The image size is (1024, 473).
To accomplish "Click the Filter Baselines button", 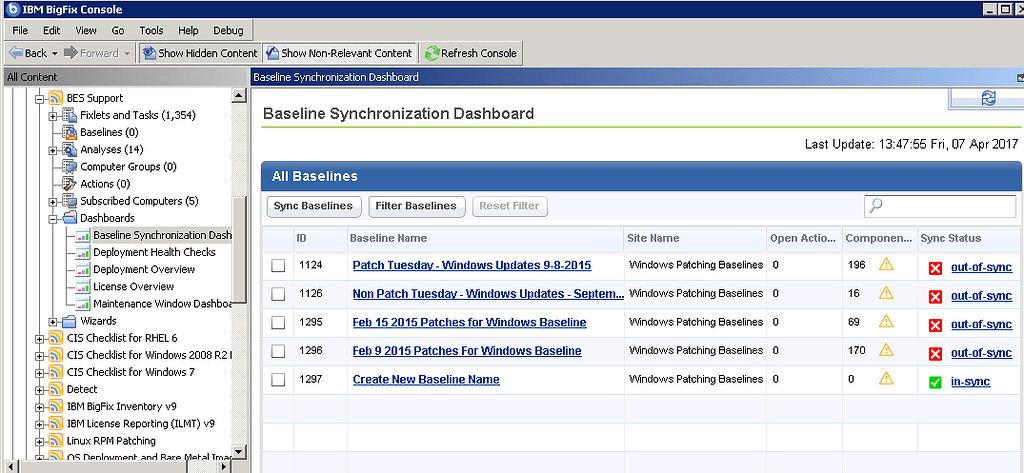I will click(x=417, y=206).
